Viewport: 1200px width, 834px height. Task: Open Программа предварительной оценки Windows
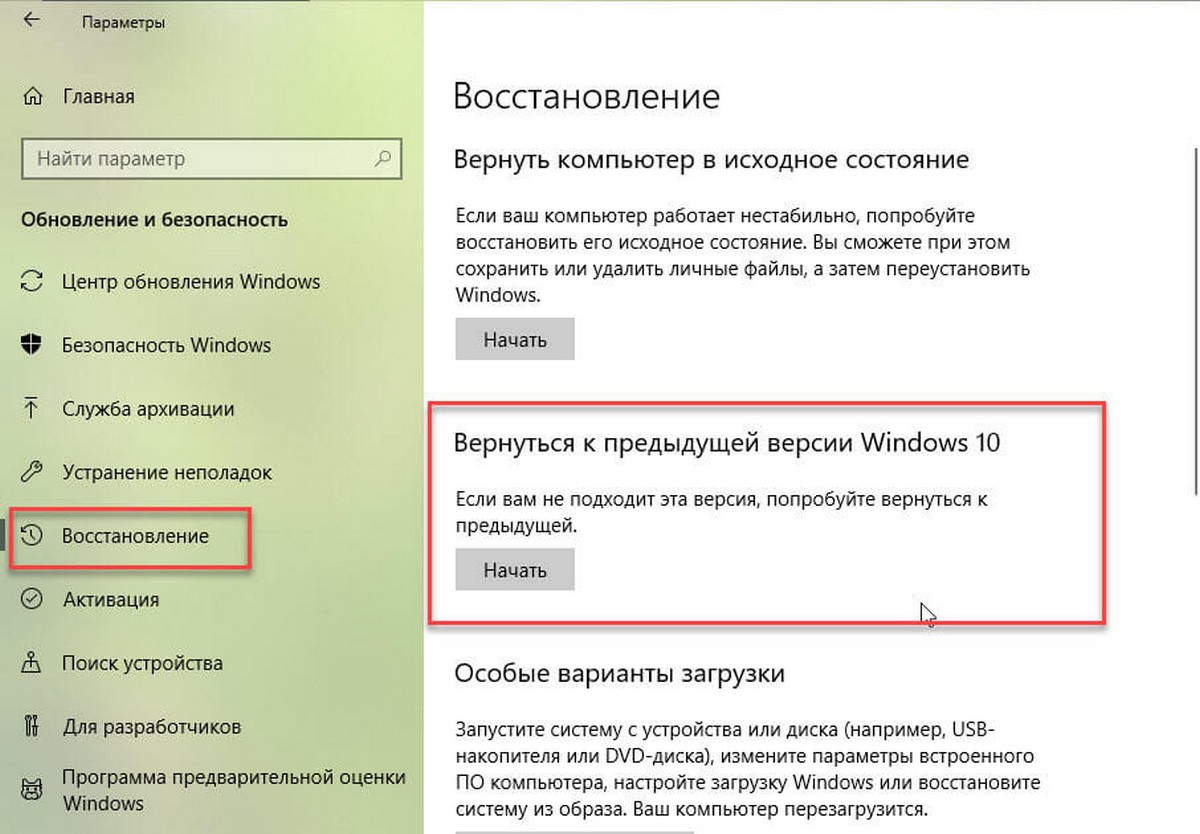[235, 790]
